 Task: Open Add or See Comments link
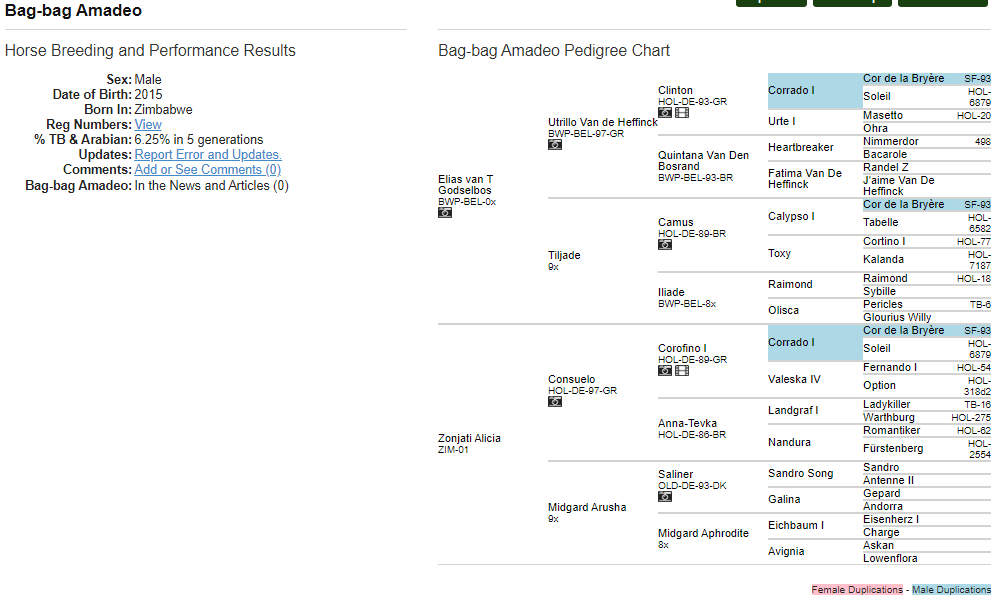coord(207,170)
